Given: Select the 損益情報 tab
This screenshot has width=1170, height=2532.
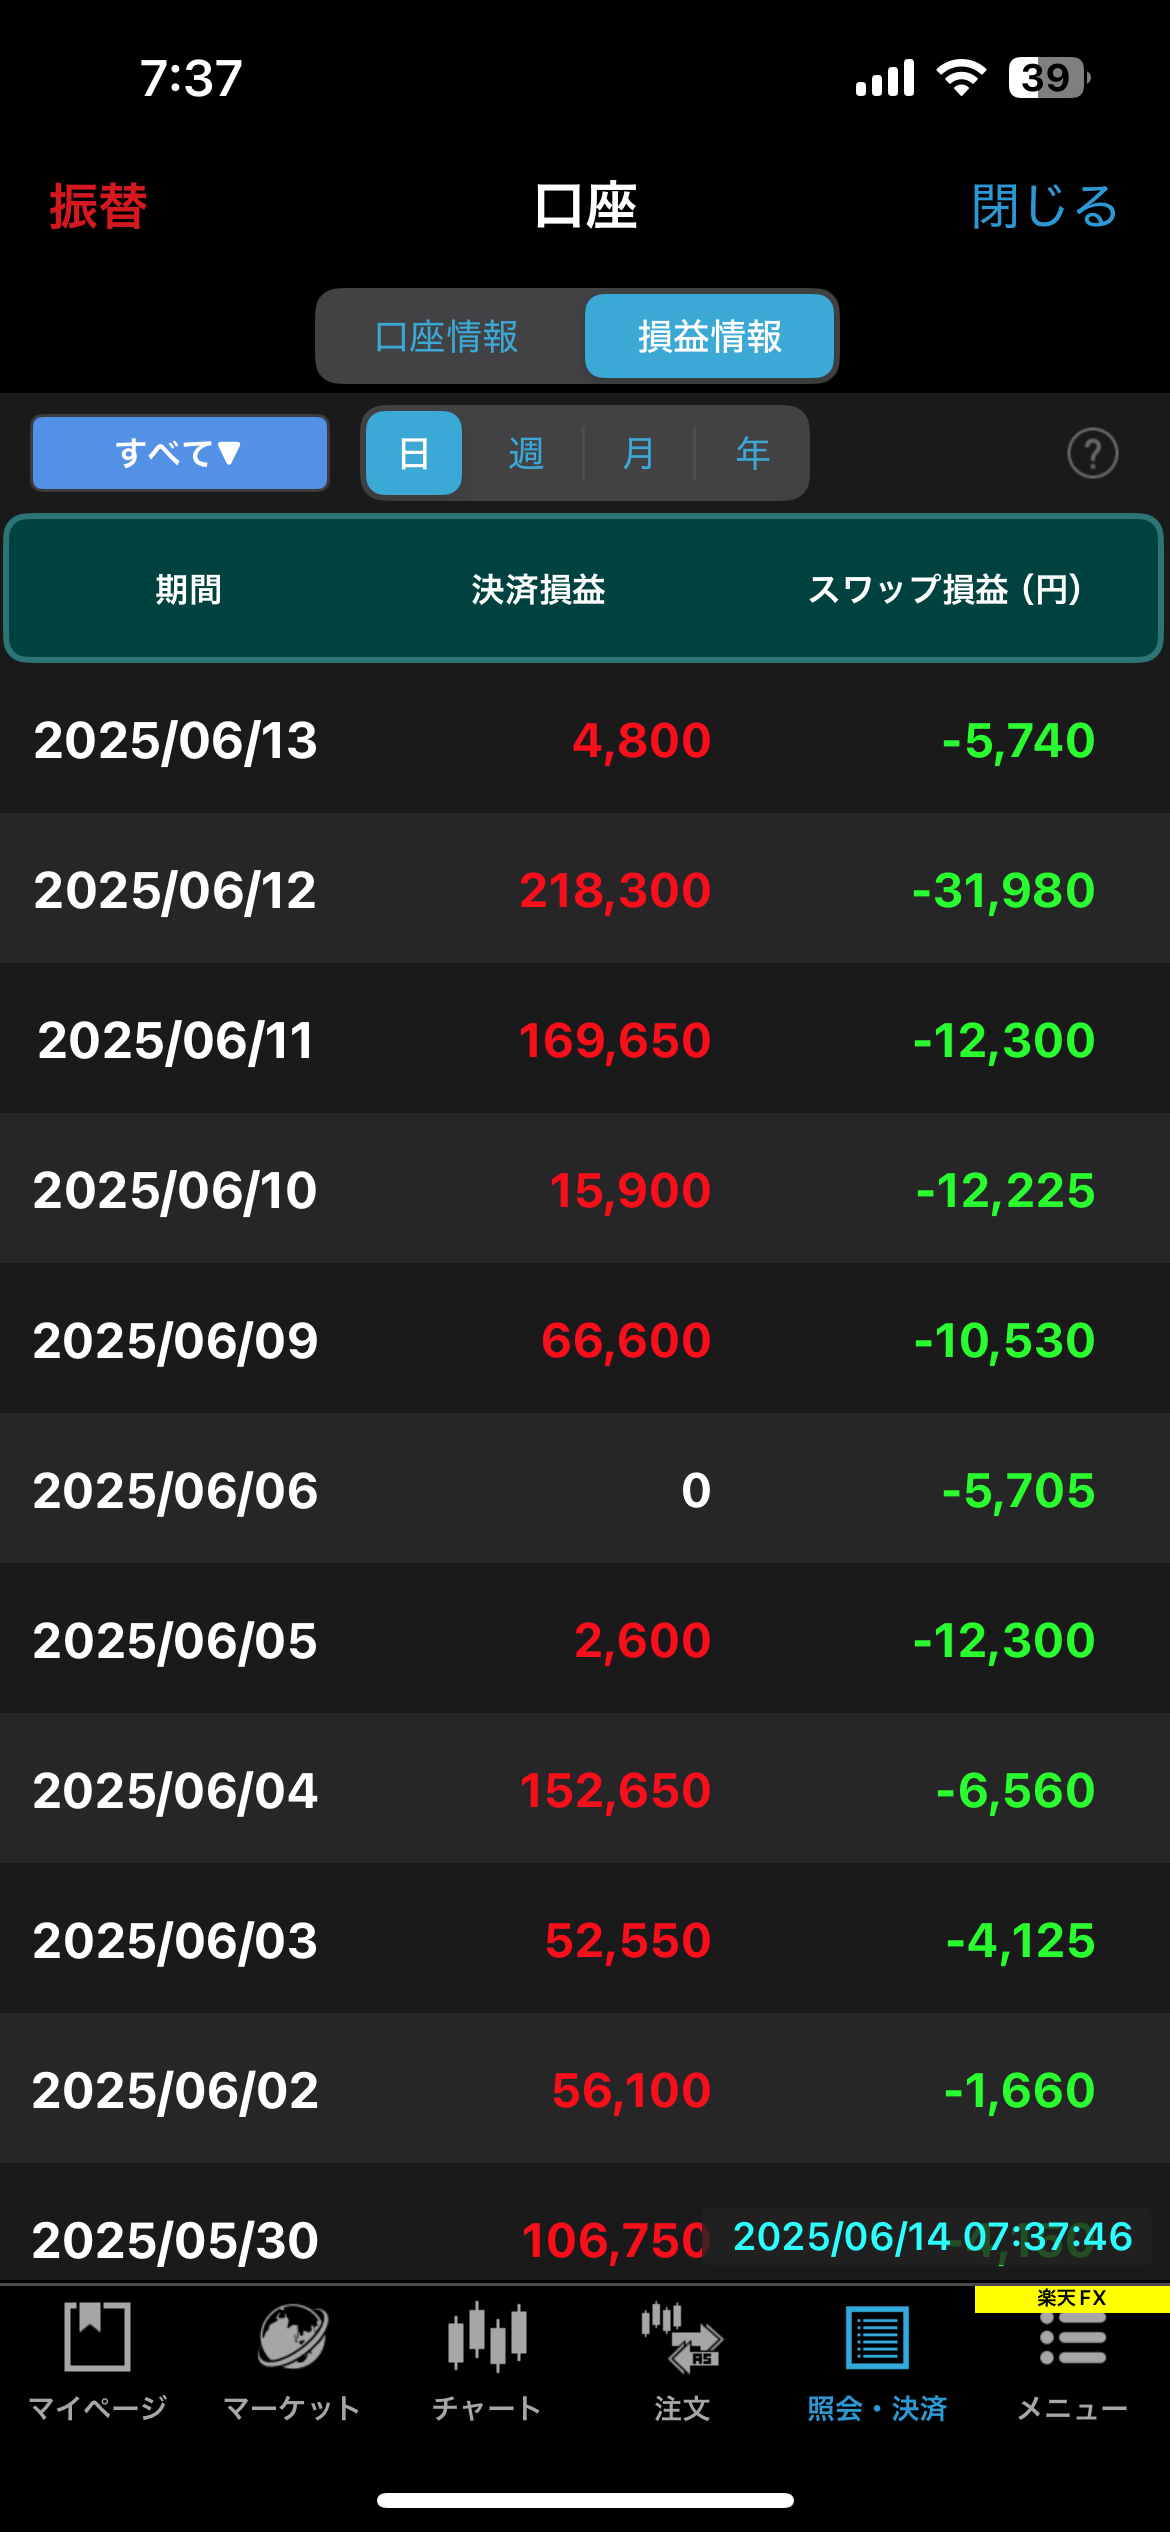Looking at the screenshot, I should coord(709,337).
